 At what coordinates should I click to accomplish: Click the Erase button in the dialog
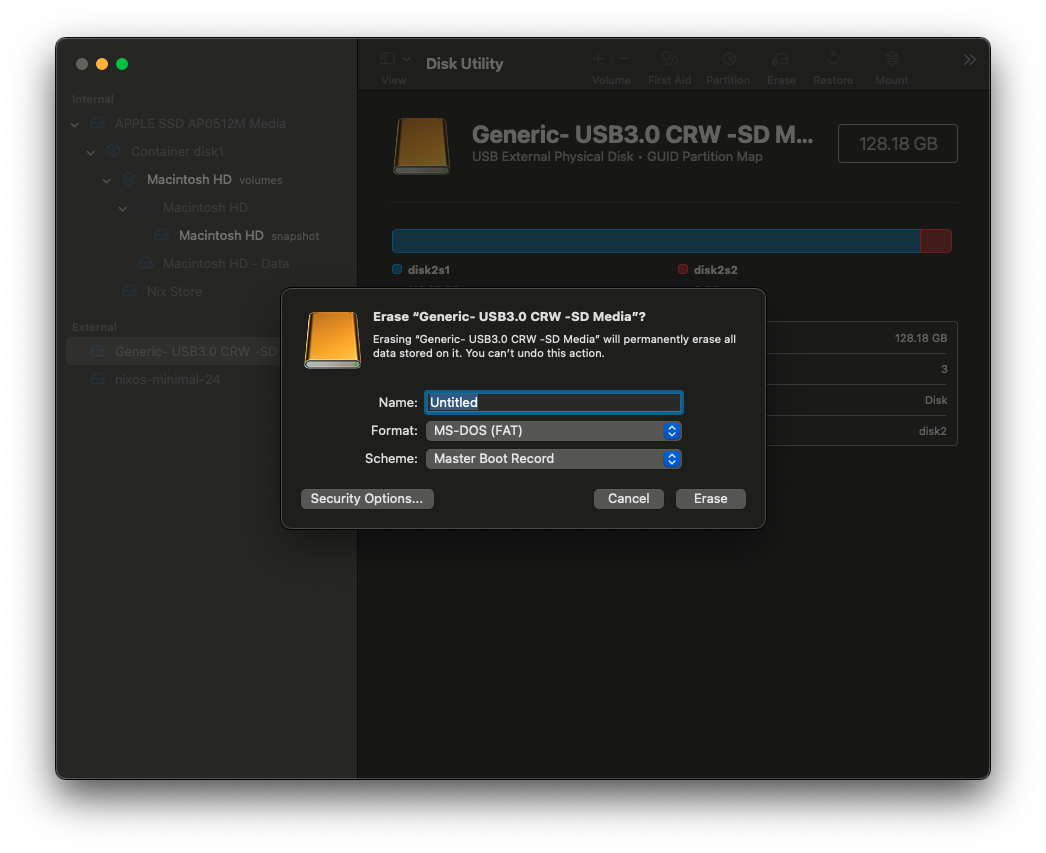pos(710,498)
